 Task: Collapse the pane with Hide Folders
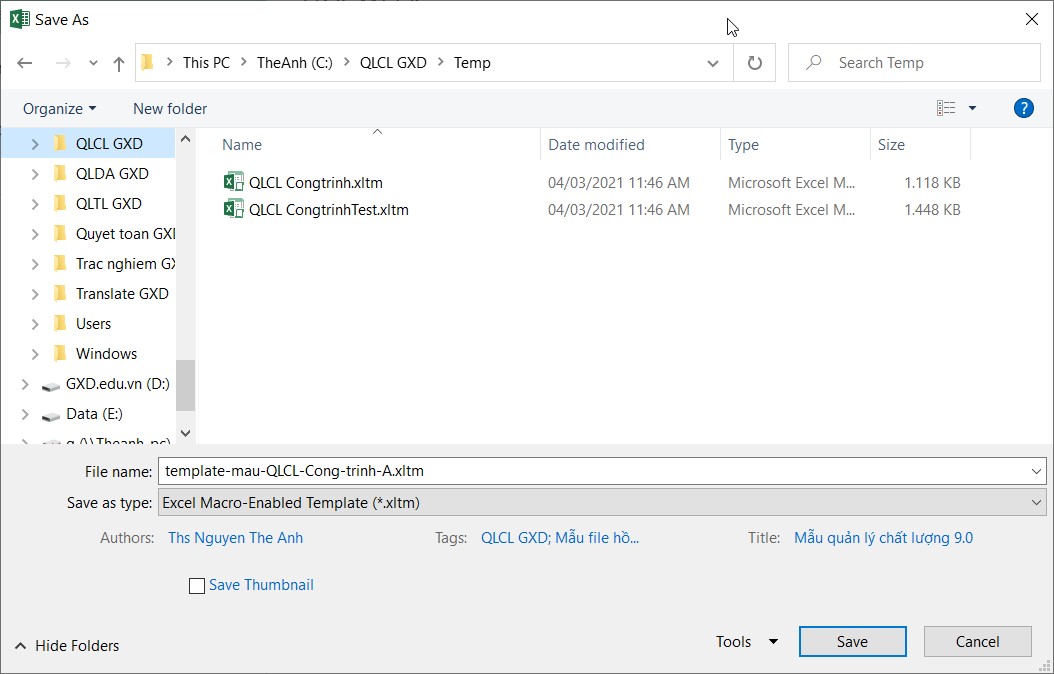66,646
